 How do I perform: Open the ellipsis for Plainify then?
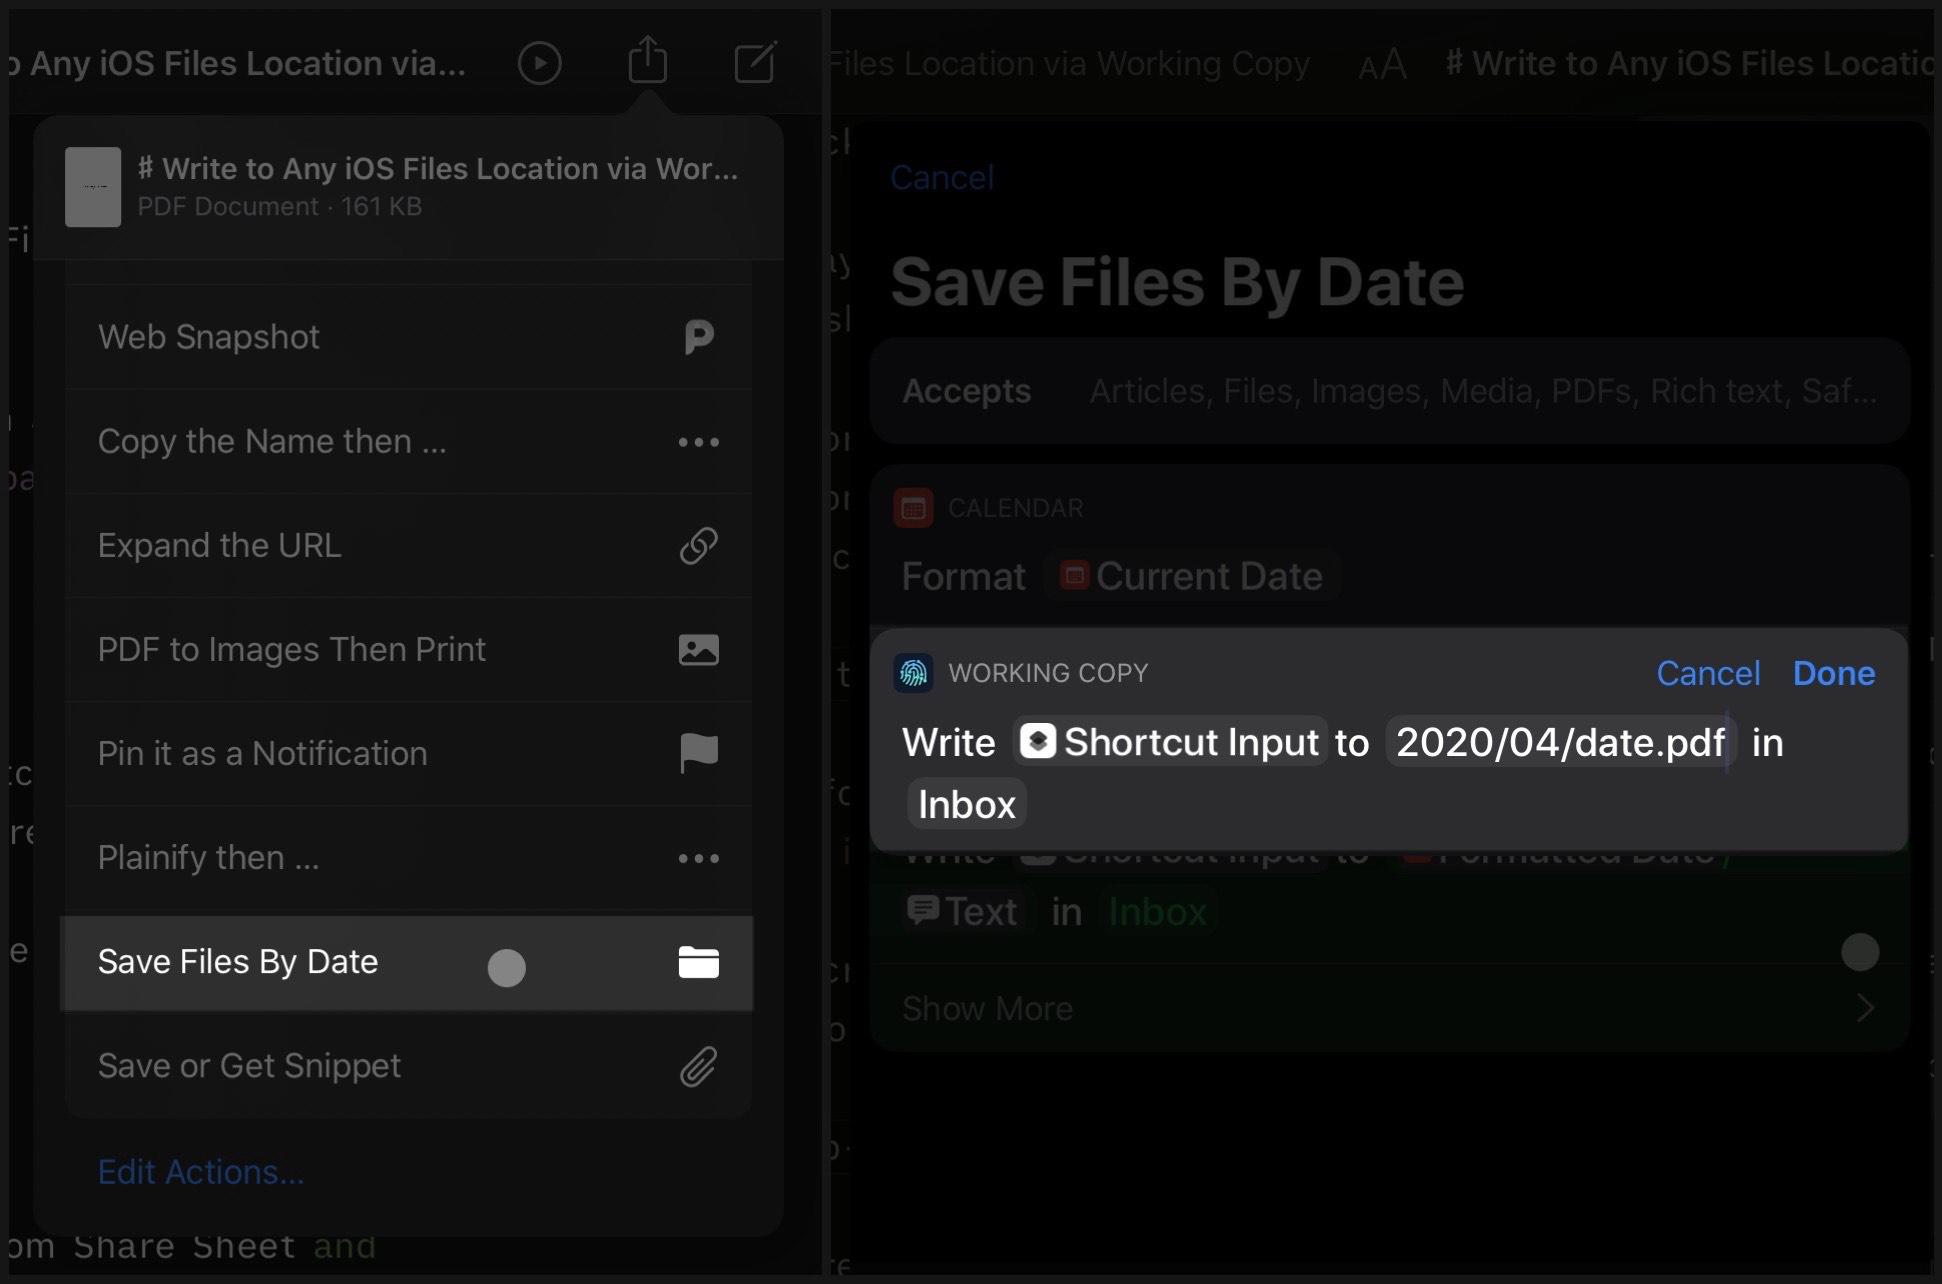(x=698, y=858)
